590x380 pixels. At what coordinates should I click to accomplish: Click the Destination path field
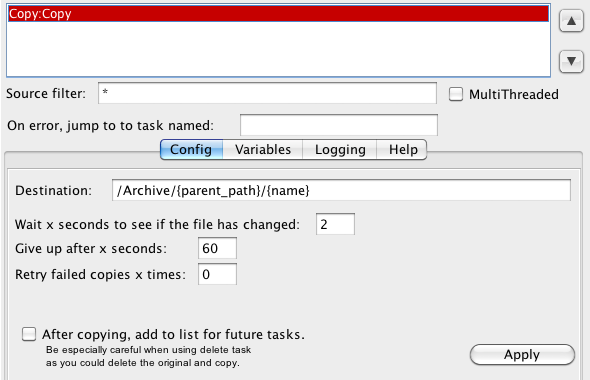click(x=341, y=190)
